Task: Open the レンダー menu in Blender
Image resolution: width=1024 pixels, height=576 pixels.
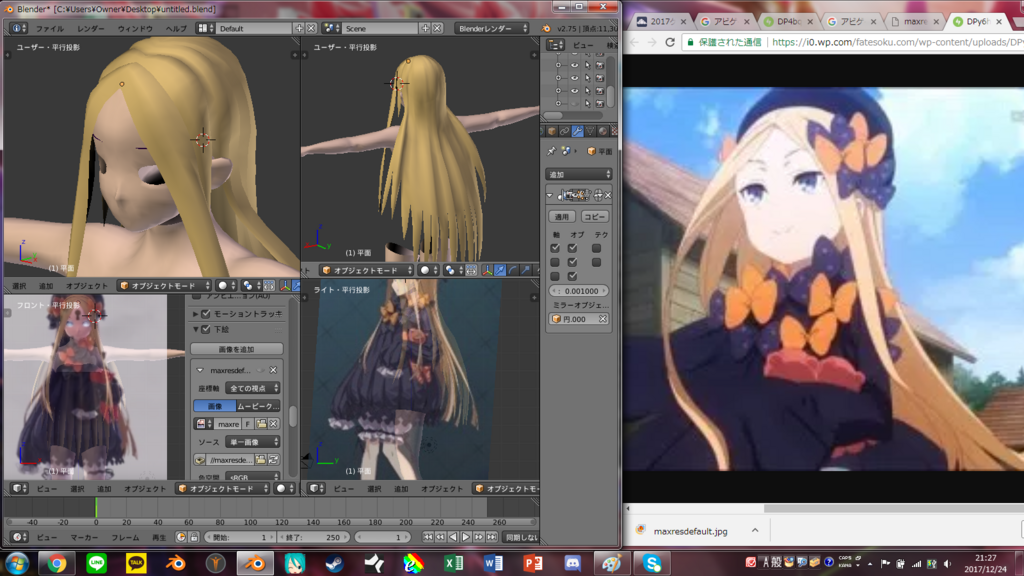Action: (90, 29)
